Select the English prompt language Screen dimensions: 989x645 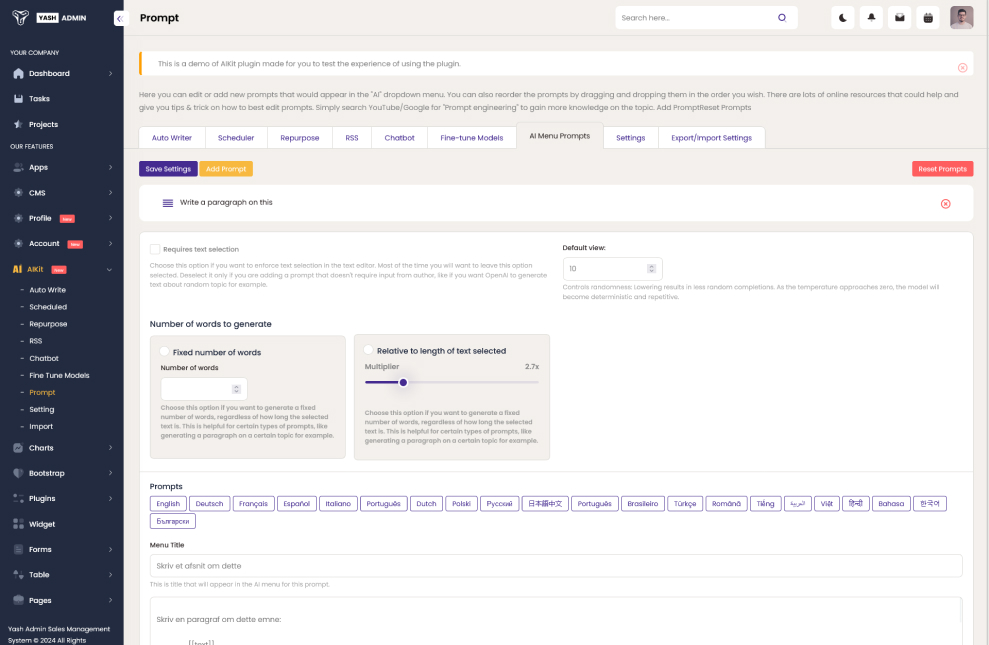tap(168, 504)
